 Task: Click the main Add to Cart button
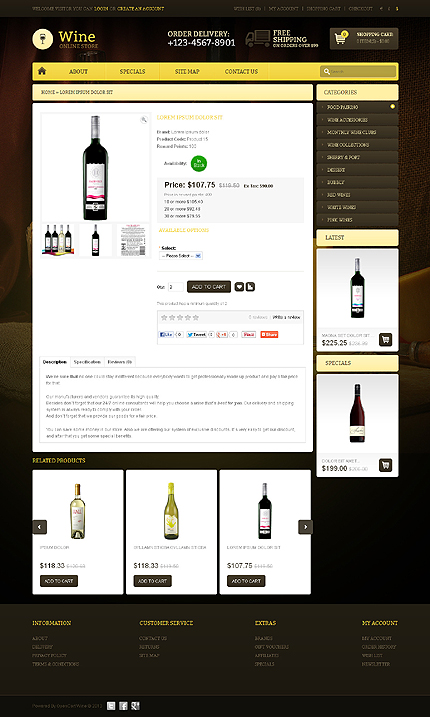pos(209,287)
